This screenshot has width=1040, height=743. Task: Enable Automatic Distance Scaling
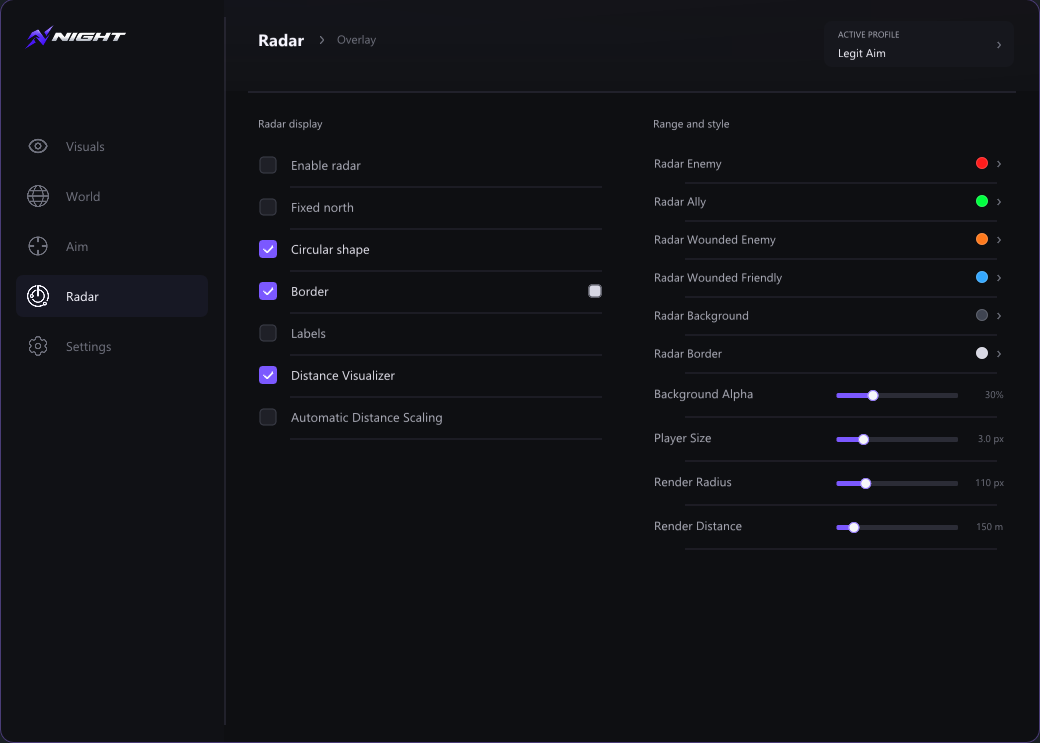(268, 417)
